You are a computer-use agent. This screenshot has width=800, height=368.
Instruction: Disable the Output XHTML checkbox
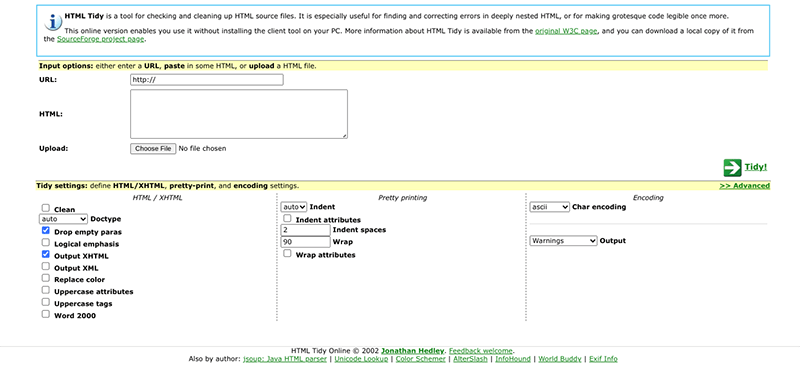coord(46,254)
